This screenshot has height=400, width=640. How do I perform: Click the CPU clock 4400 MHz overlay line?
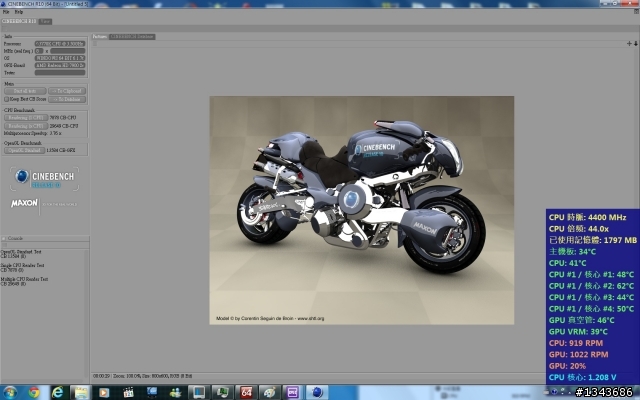click(587, 218)
